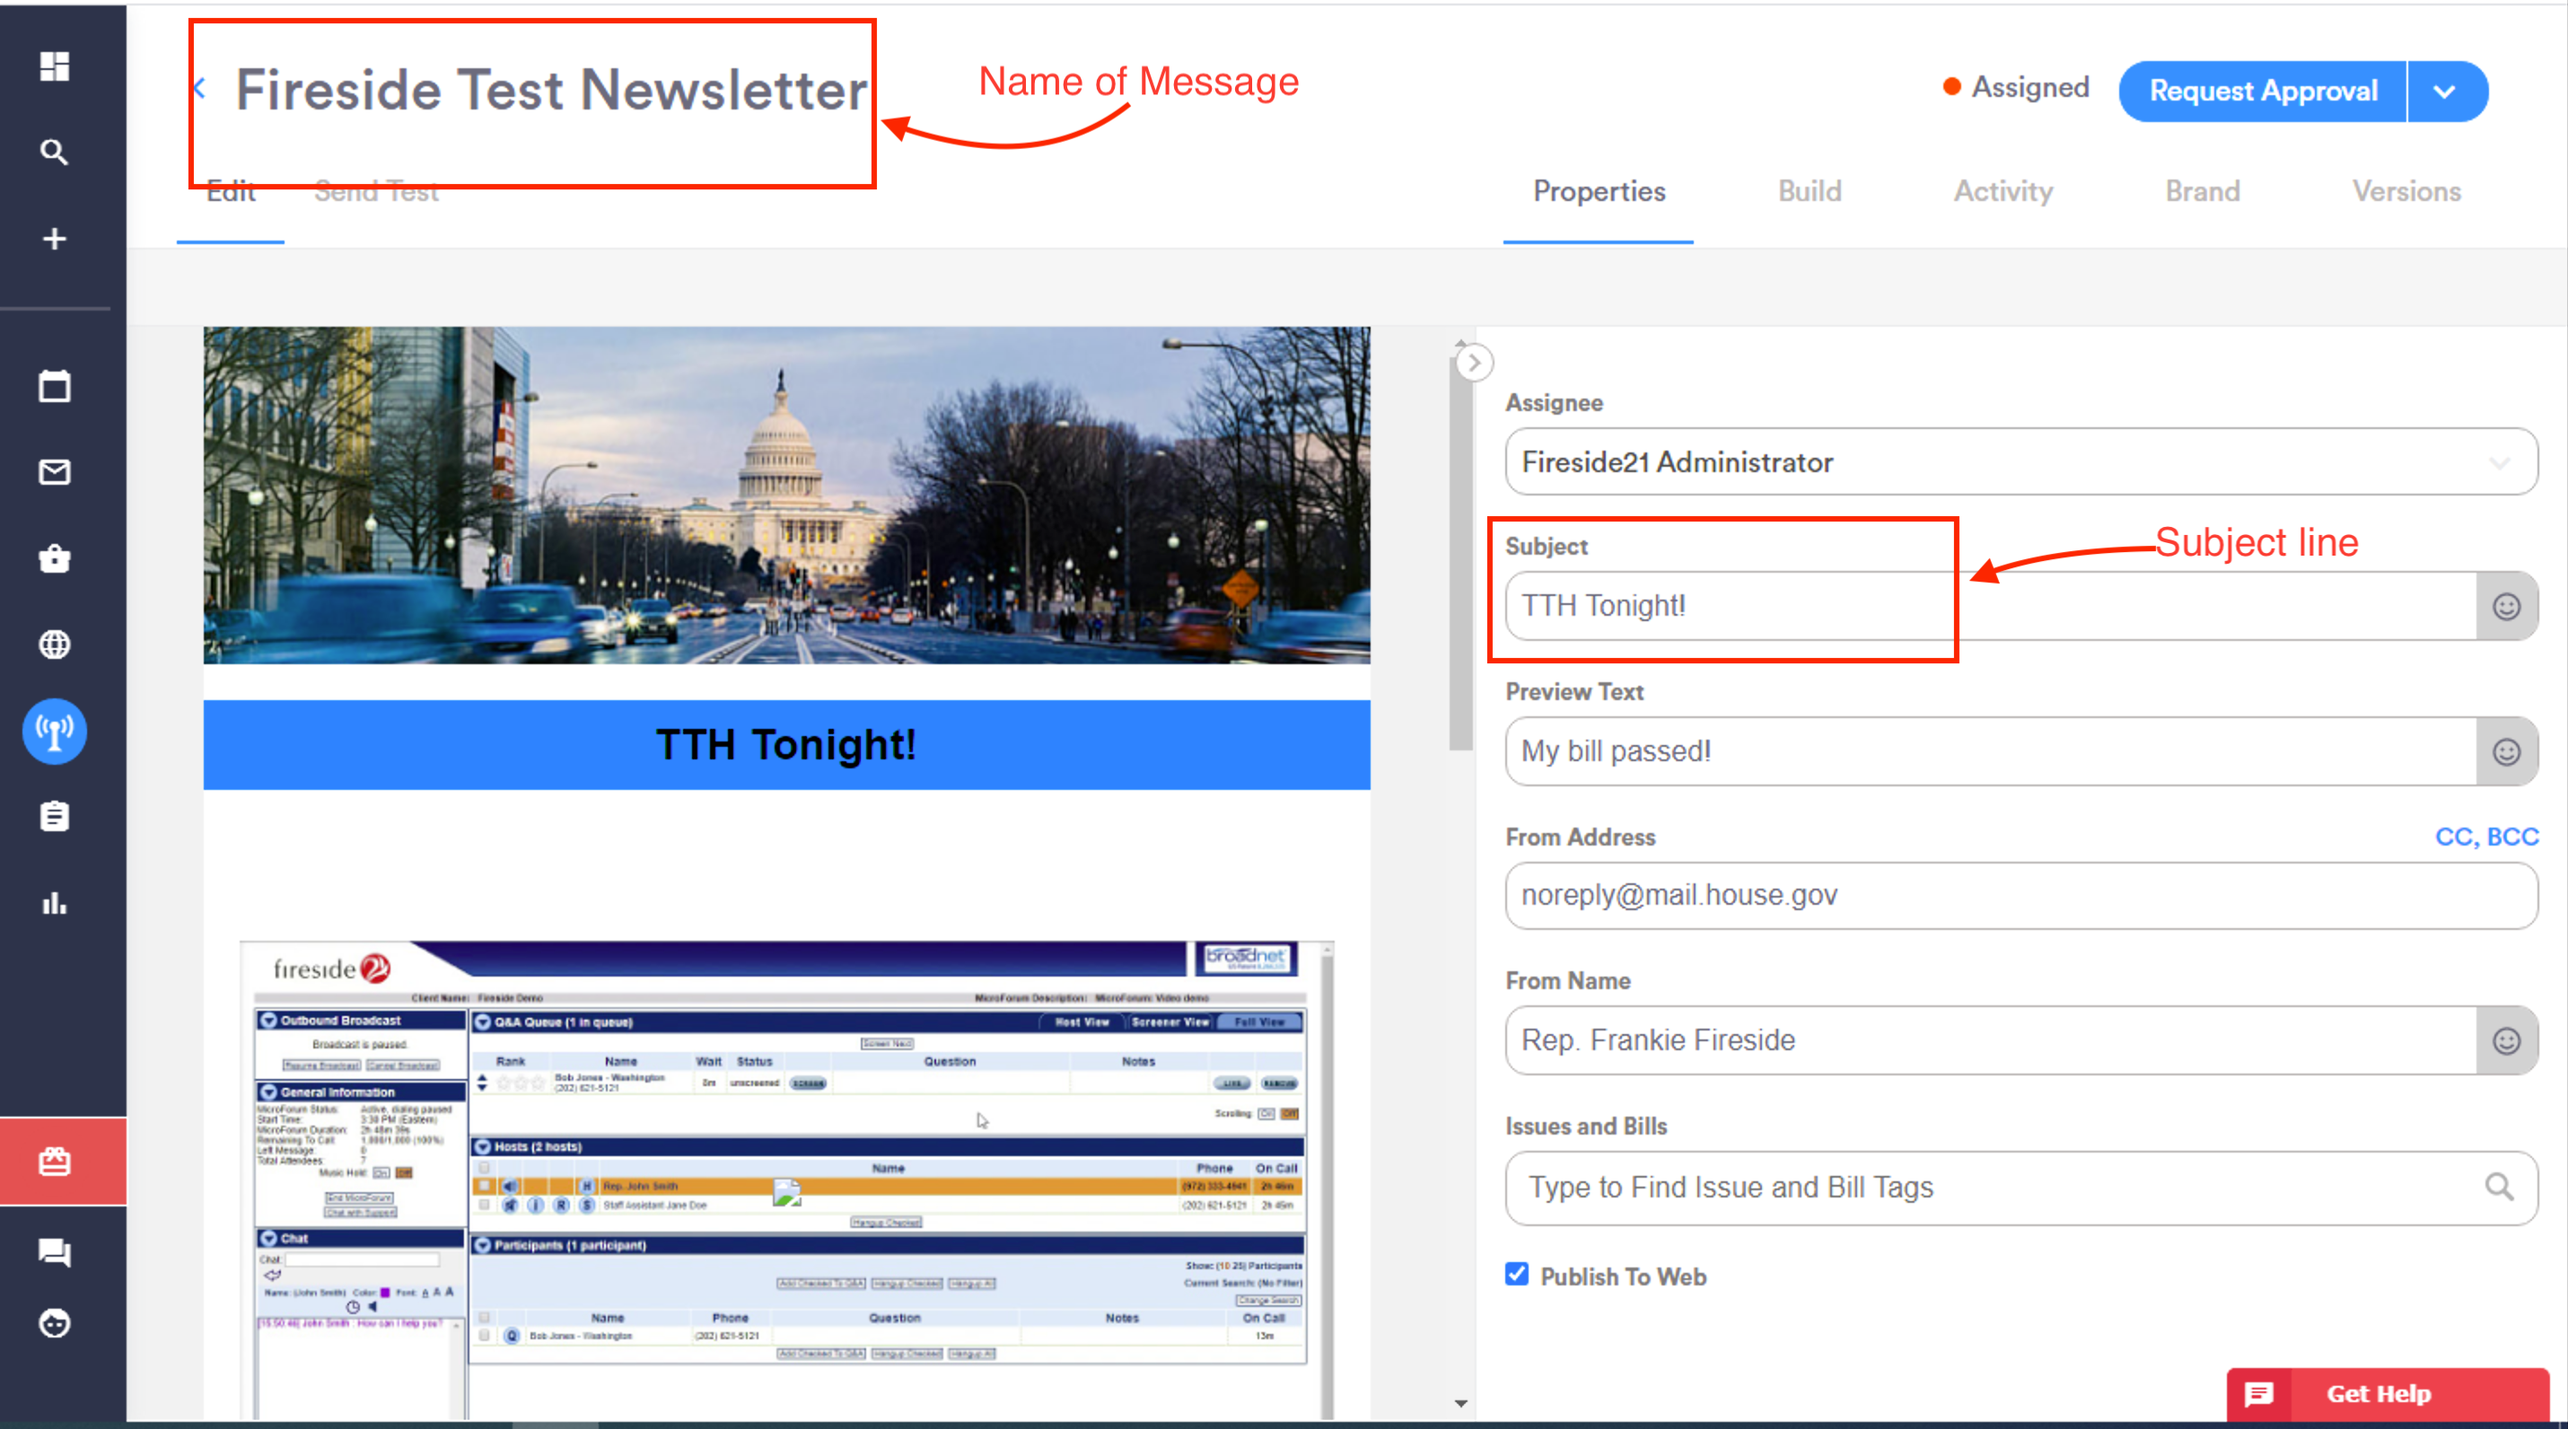Click the face avatar icon at sidebar bottom
The width and height of the screenshot is (2568, 1429).
tap(54, 1324)
